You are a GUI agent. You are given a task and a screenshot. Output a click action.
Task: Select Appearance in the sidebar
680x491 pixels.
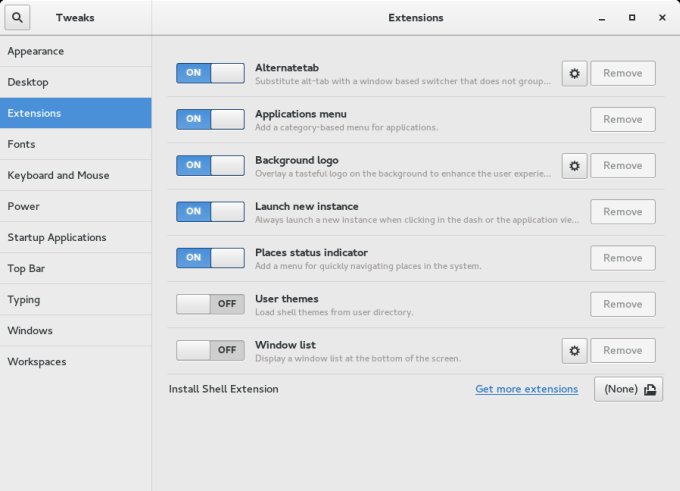75,51
